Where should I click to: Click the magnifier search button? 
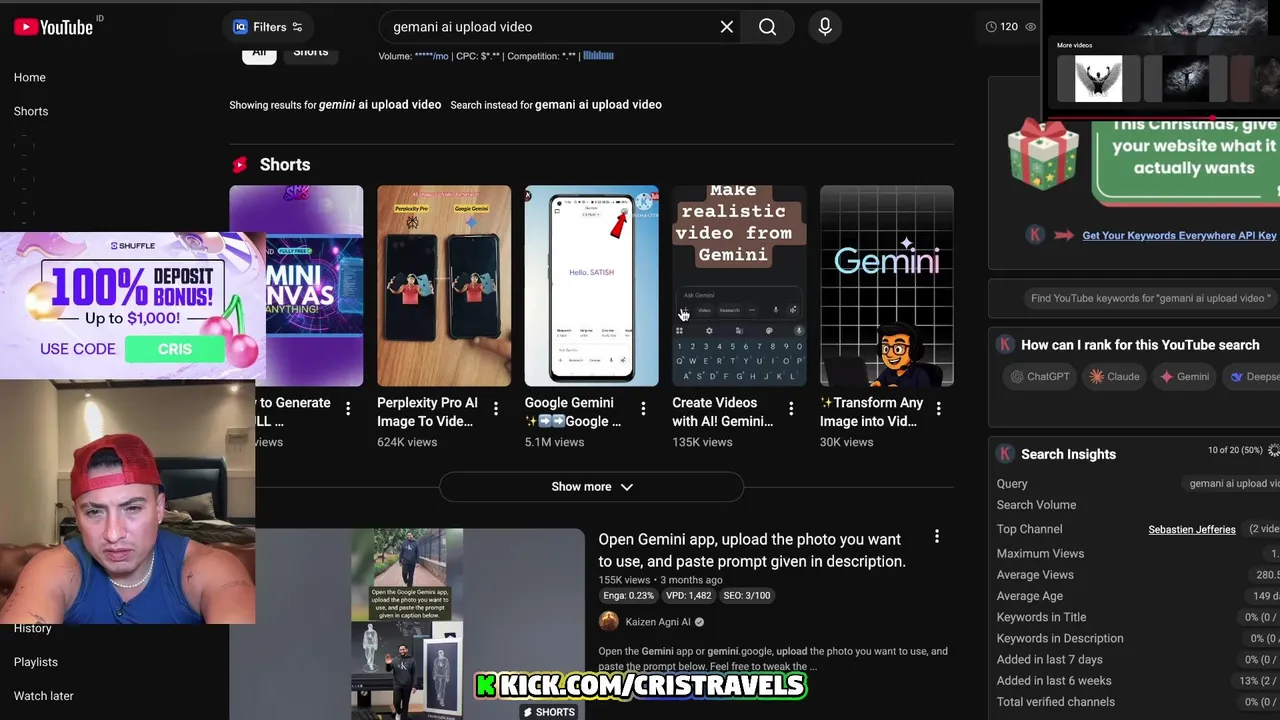(x=767, y=27)
